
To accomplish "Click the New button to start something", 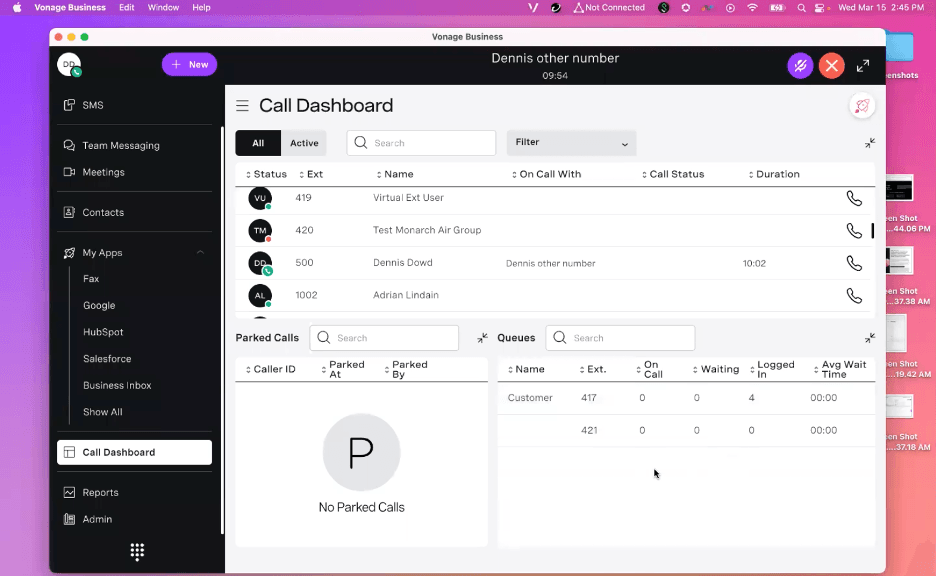I will [x=189, y=64].
